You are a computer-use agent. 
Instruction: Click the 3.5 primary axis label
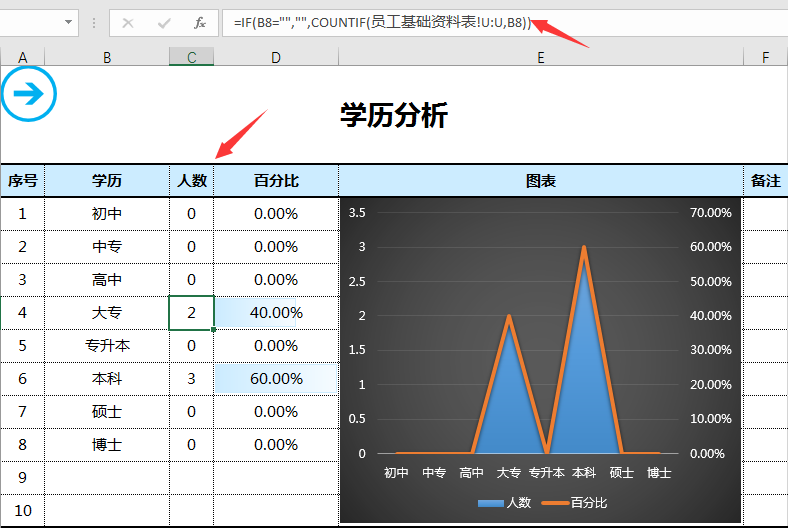click(x=357, y=213)
